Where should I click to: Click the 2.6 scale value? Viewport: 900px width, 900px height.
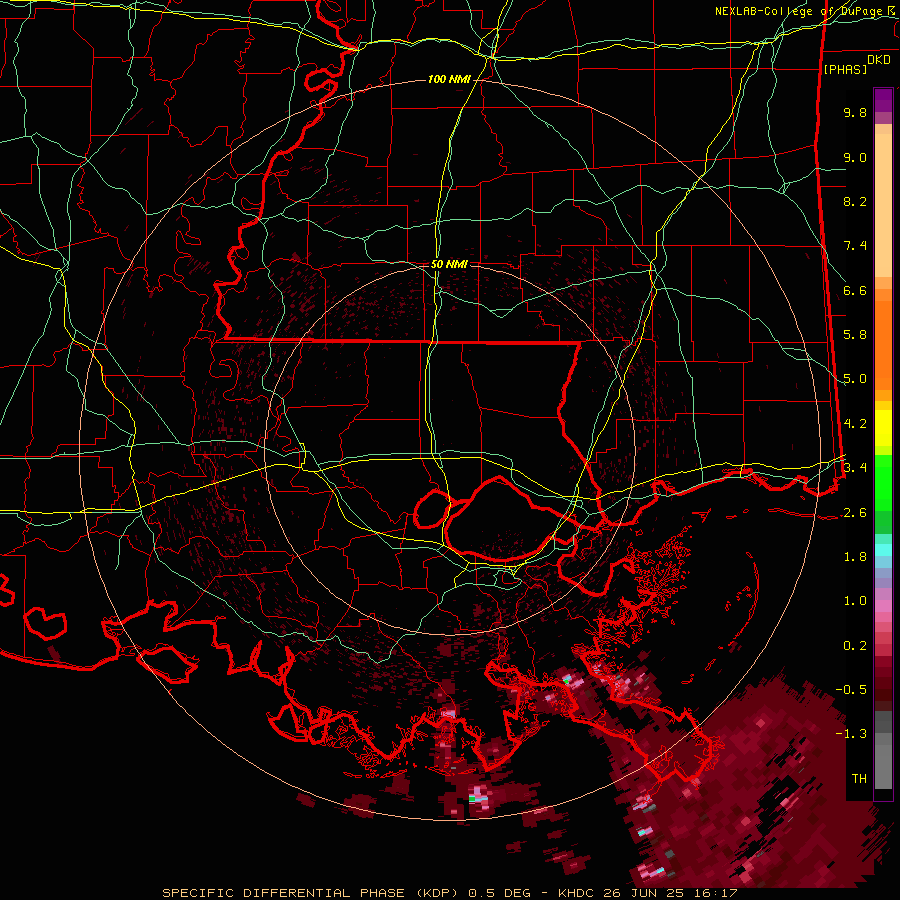[x=855, y=513]
